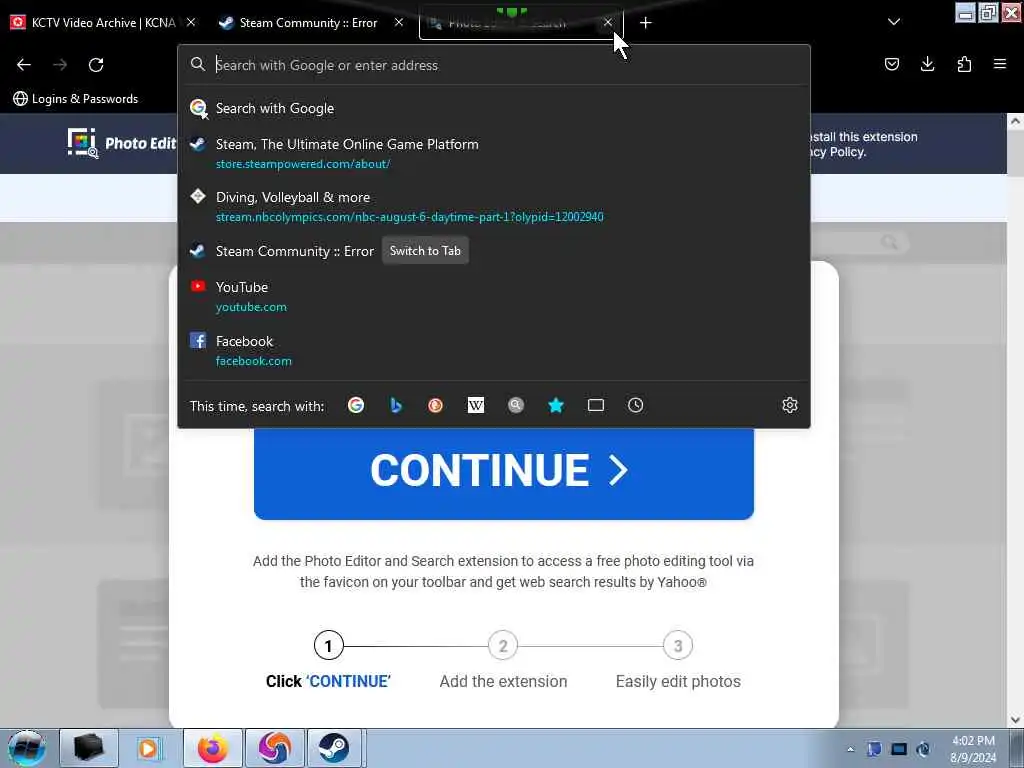Open the Pocket save icon

click(891, 63)
